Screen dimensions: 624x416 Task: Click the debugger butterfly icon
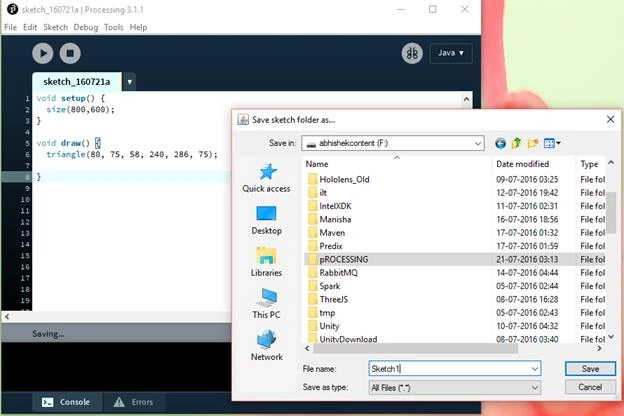pyautogui.click(x=412, y=53)
